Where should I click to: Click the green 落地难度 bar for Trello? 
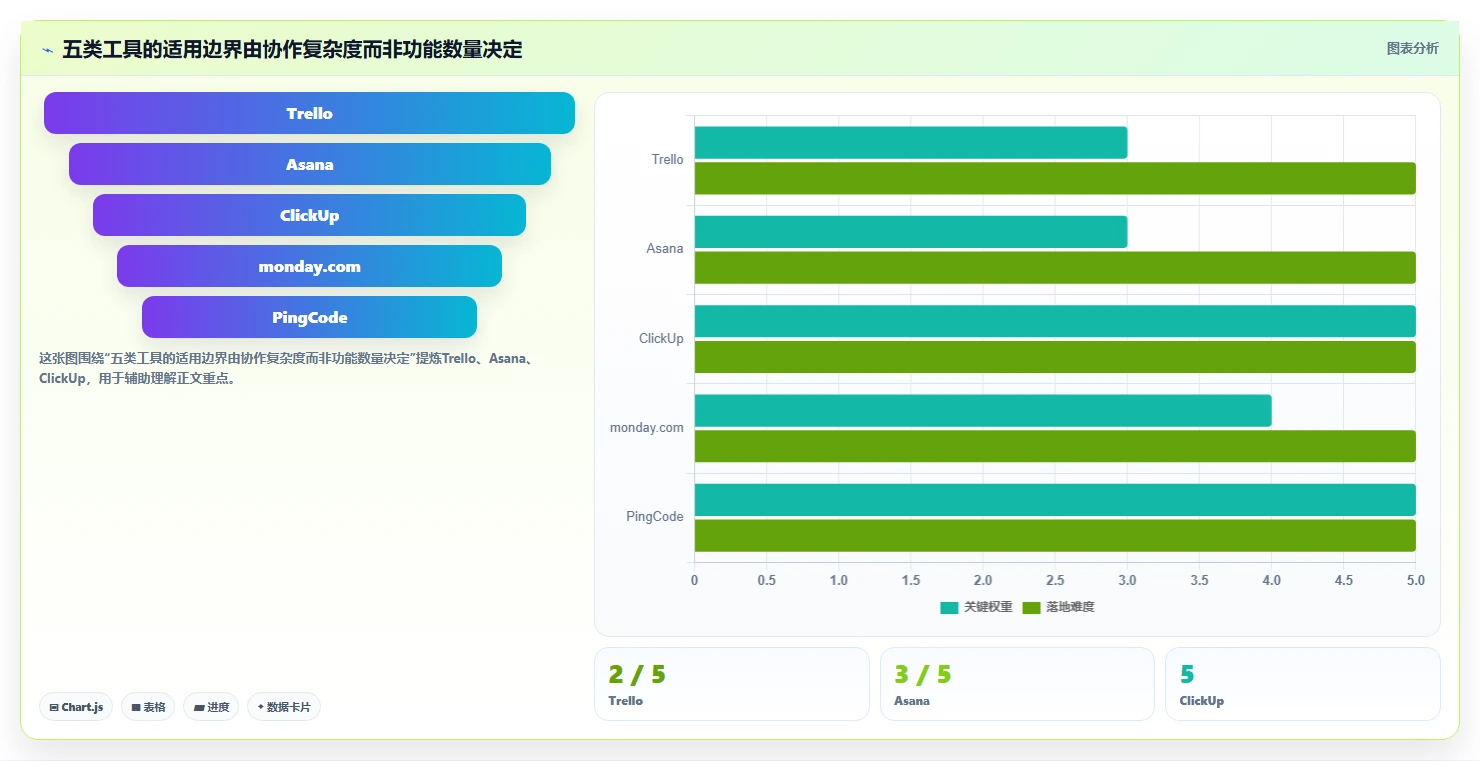1055,178
